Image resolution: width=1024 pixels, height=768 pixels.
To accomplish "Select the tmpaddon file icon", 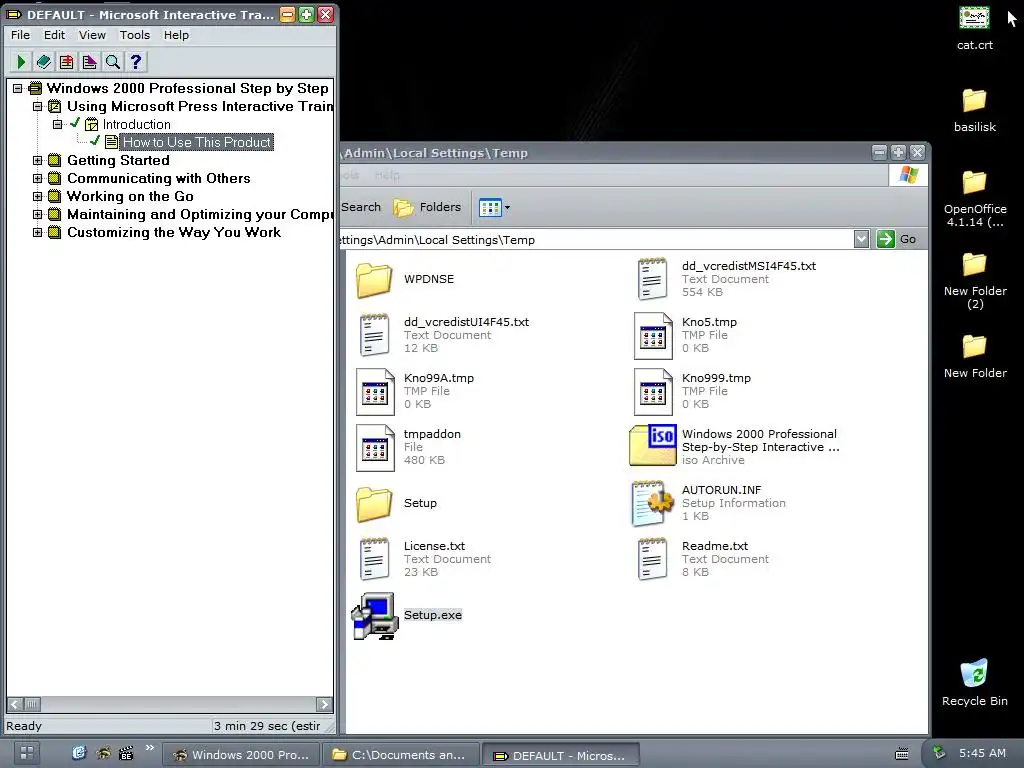I will (375, 448).
